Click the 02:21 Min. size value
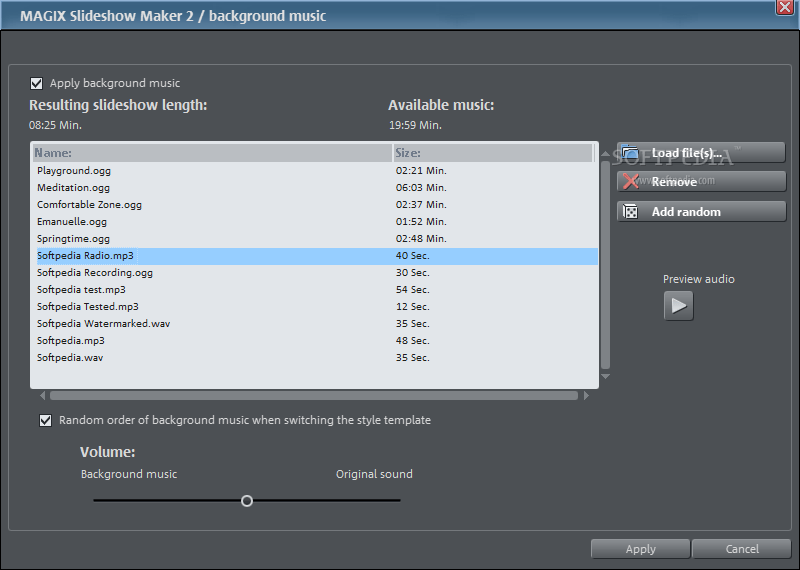The width and height of the screenshot is (800, 570). tap(421, 170)
